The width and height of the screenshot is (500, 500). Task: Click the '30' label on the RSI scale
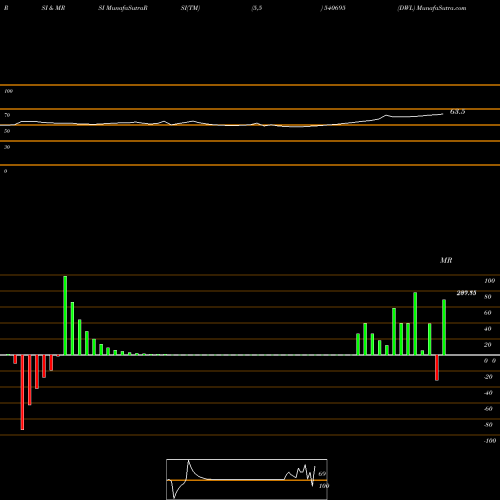coord(7,147)
